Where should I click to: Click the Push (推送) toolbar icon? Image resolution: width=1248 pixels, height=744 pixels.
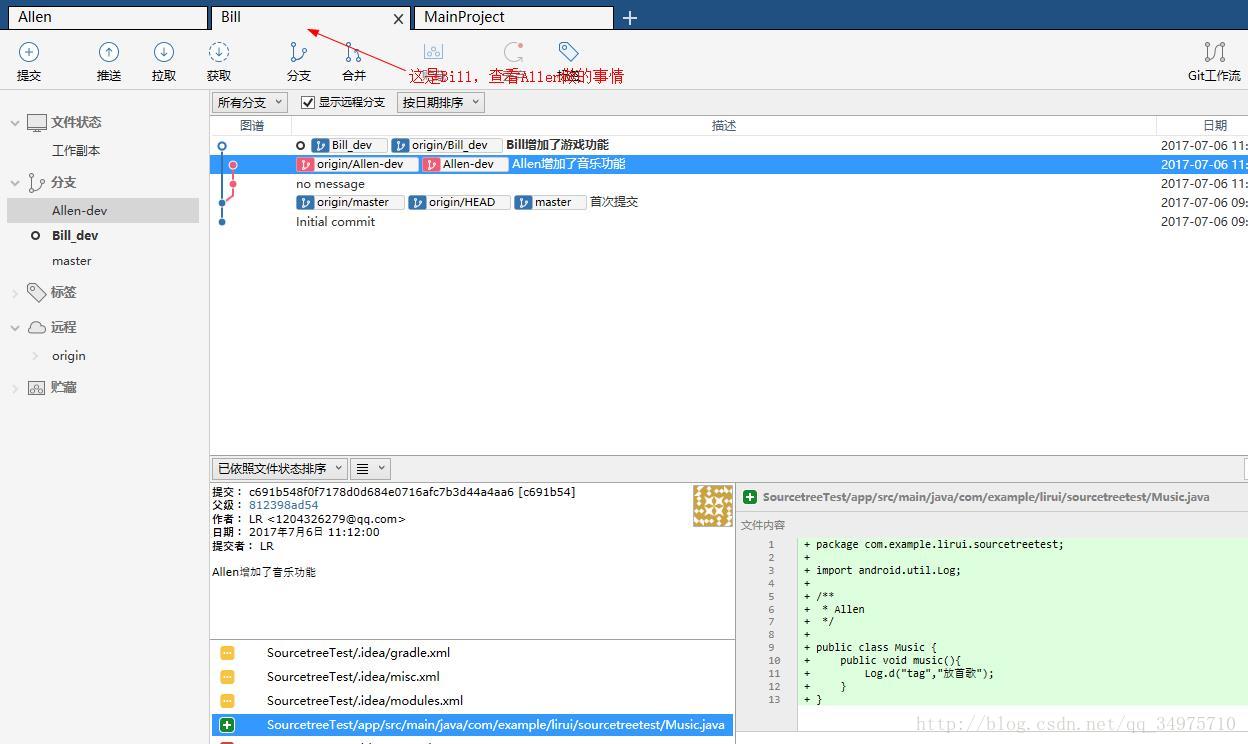pos(109,52)
